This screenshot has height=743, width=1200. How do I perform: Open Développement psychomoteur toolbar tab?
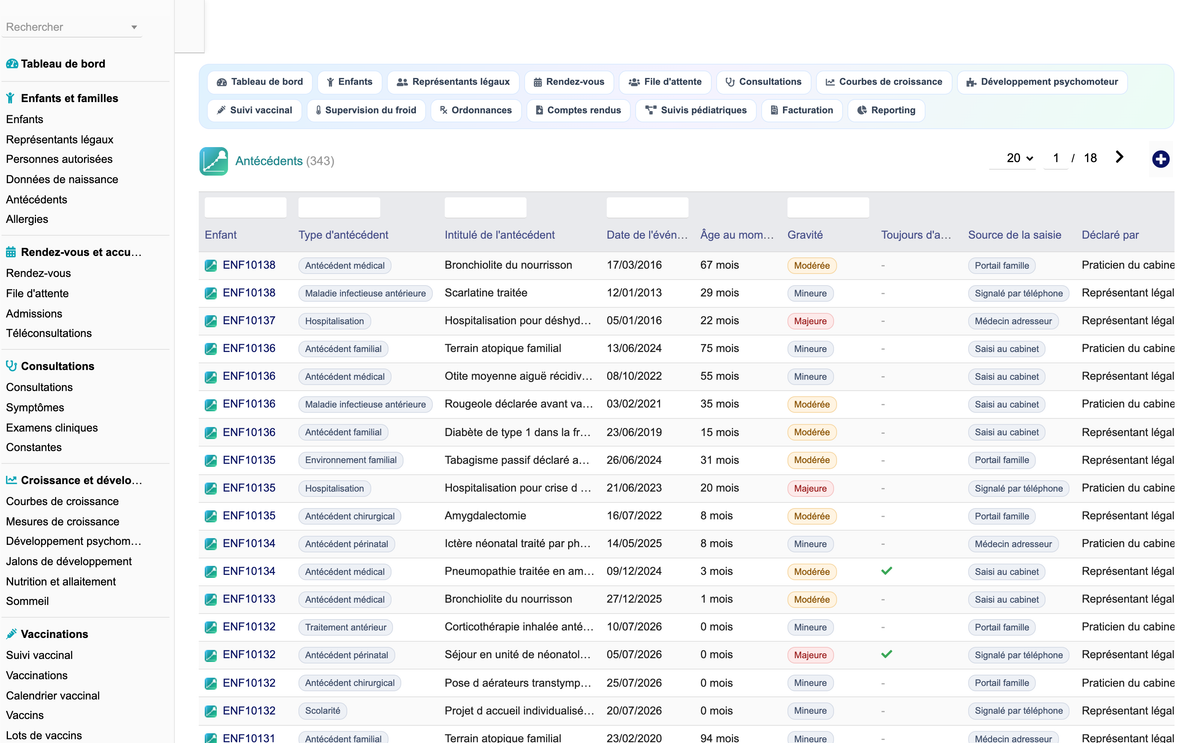click(x=1042, y=82)
